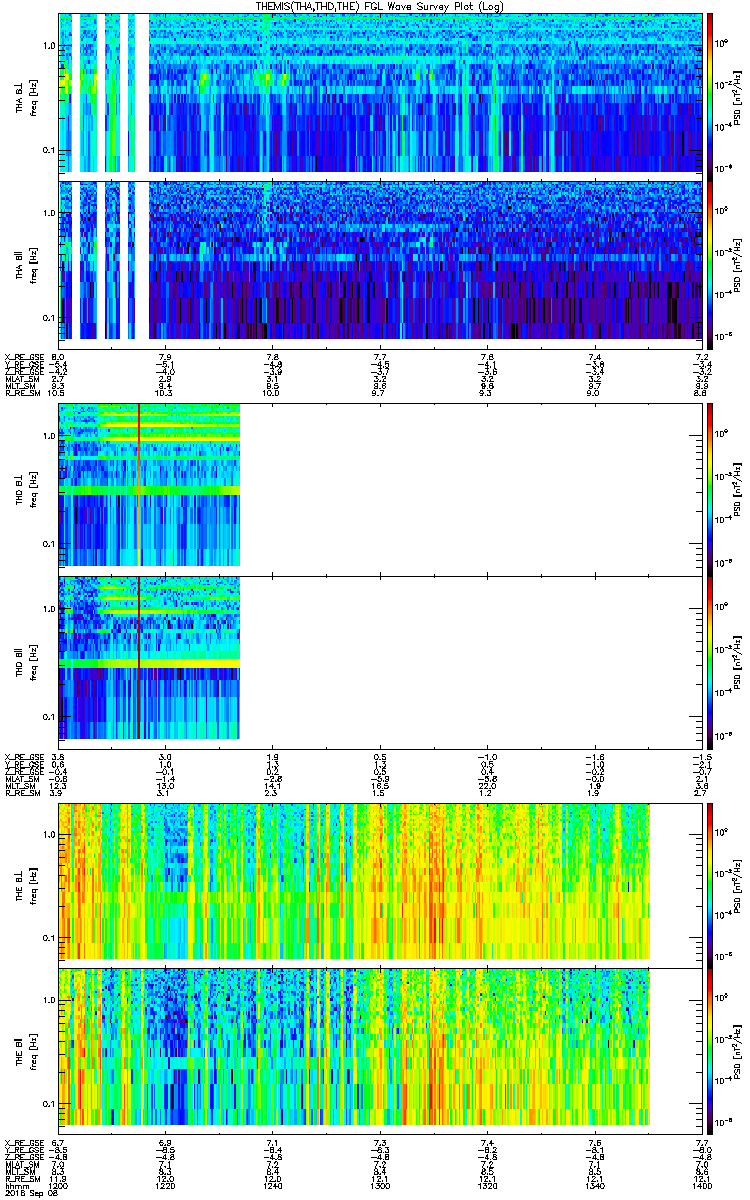Screen dimensions: 750x1200
Task: Click the red vertical spike in THD perpendicular-B spectrogram
Action: click(138, 485)
